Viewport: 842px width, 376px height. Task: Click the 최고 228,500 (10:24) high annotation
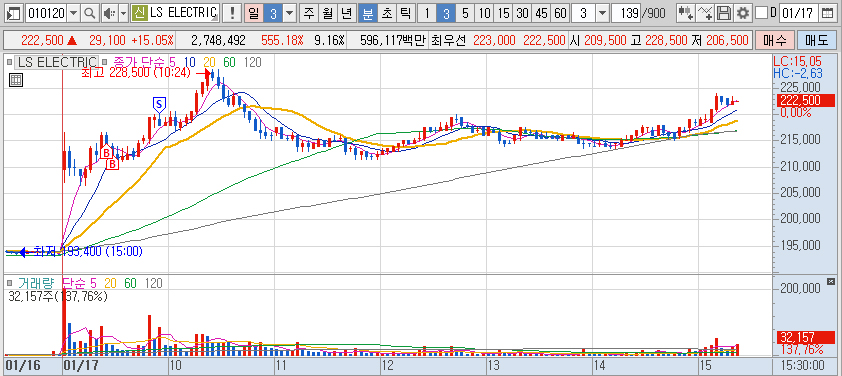136,74
